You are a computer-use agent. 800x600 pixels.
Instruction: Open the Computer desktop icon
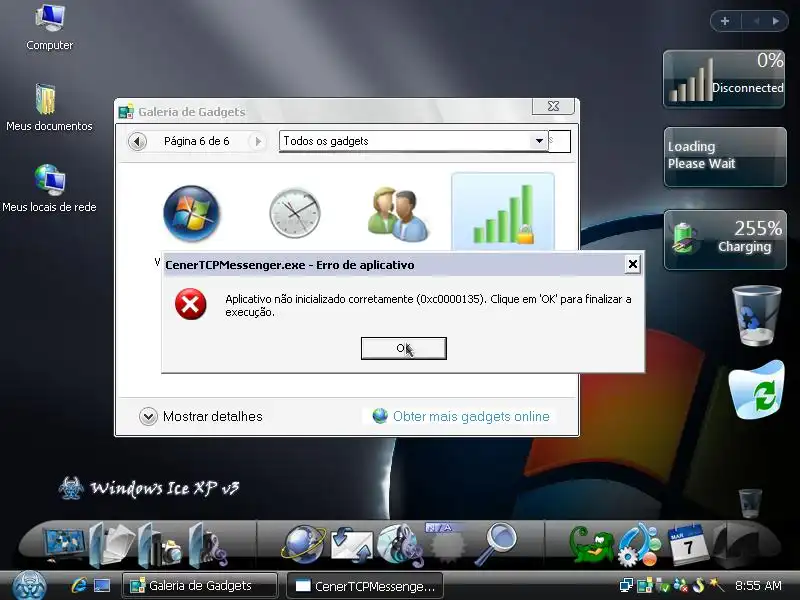coord(49,27)
